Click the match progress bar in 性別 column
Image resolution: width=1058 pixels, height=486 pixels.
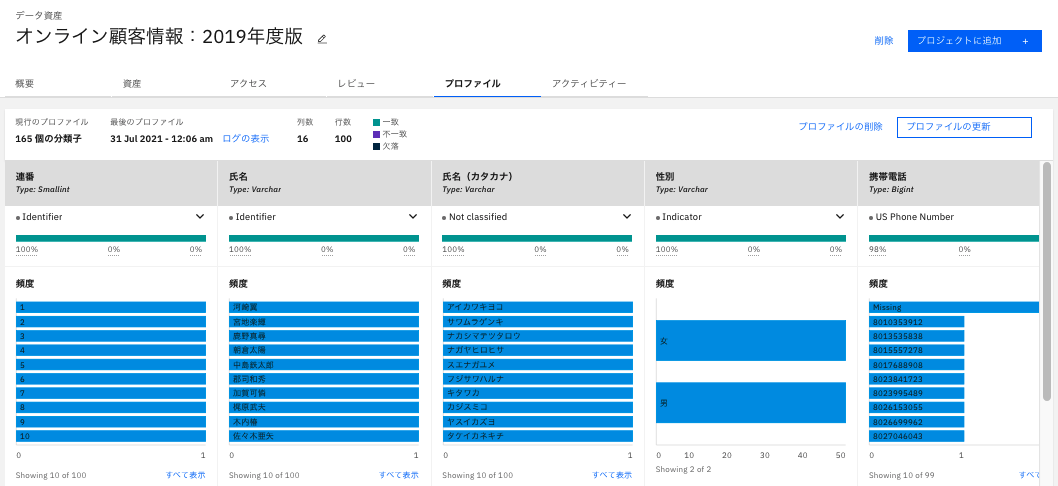tap(750, 238)
